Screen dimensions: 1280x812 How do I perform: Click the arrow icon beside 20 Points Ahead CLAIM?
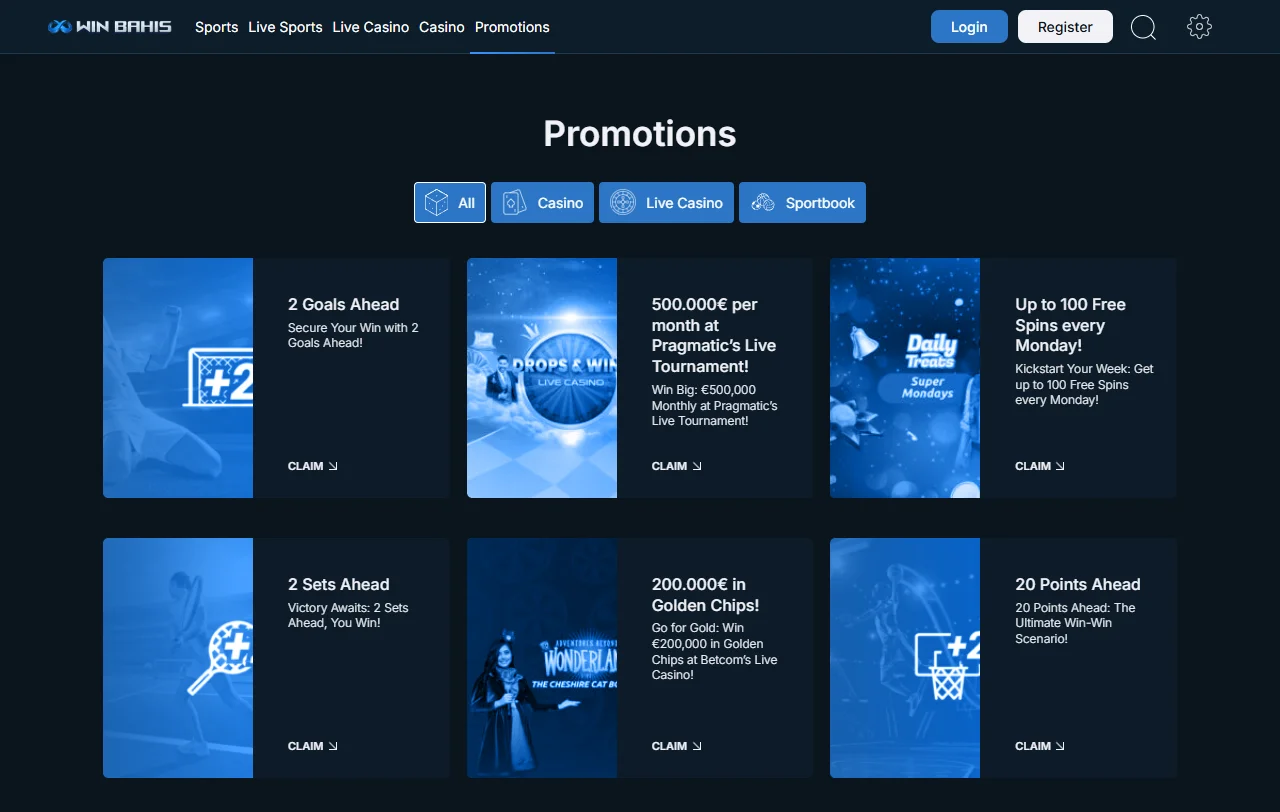(1060, 746)
